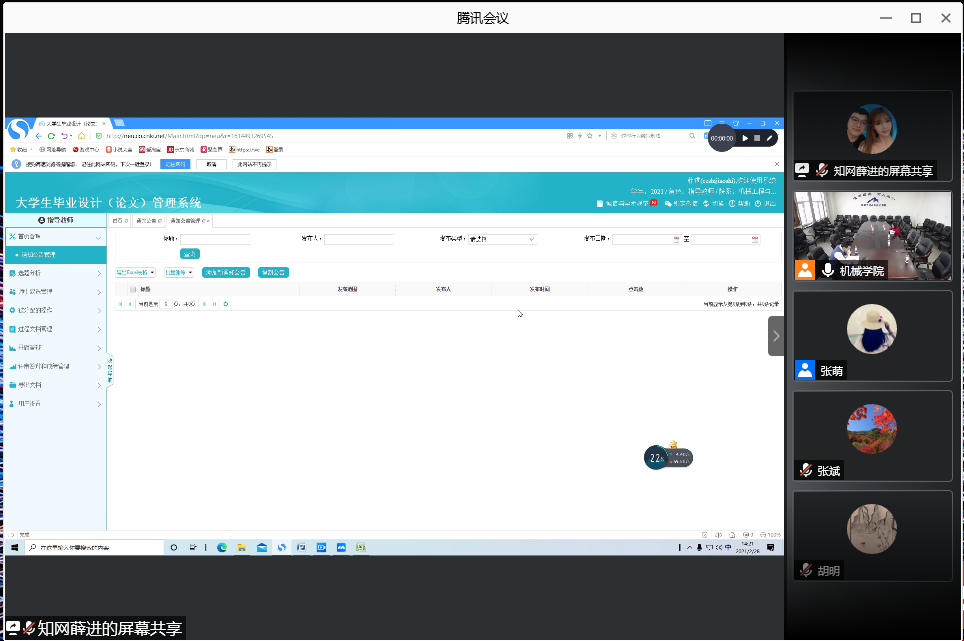Viewport: 964px width, 641px height.
Task: Click the title input field in search form
Action: (x=215, y=240)
